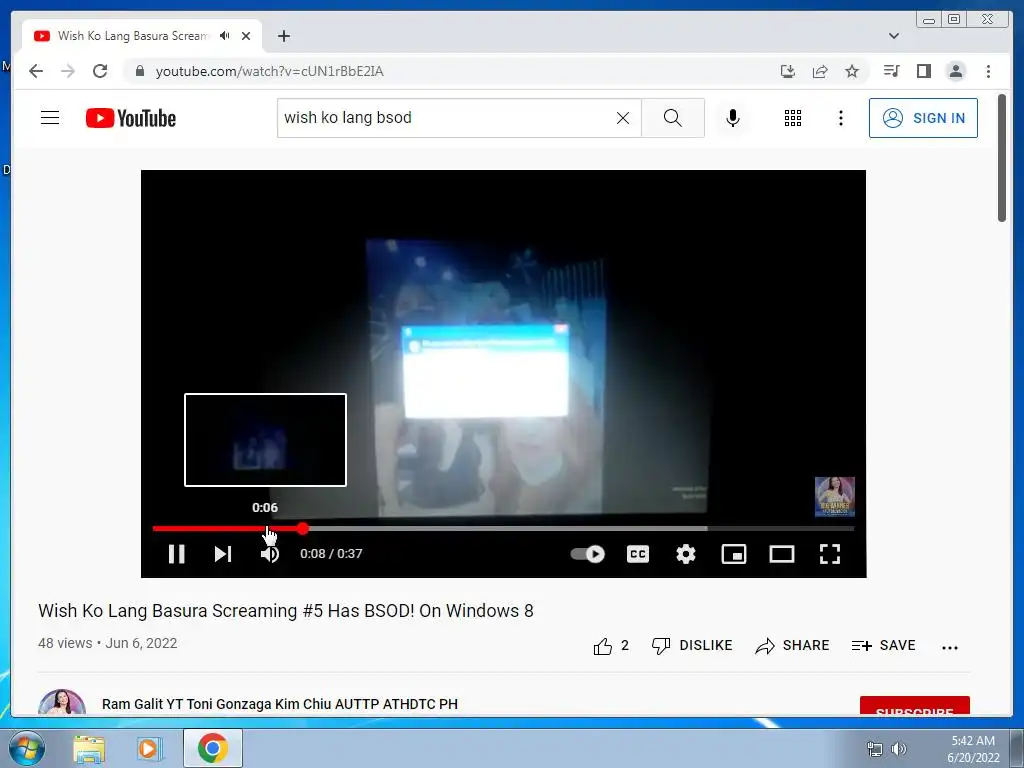Open the SHARE dialog
This screenshot has width=1024, height=768.
pos(792,645)
